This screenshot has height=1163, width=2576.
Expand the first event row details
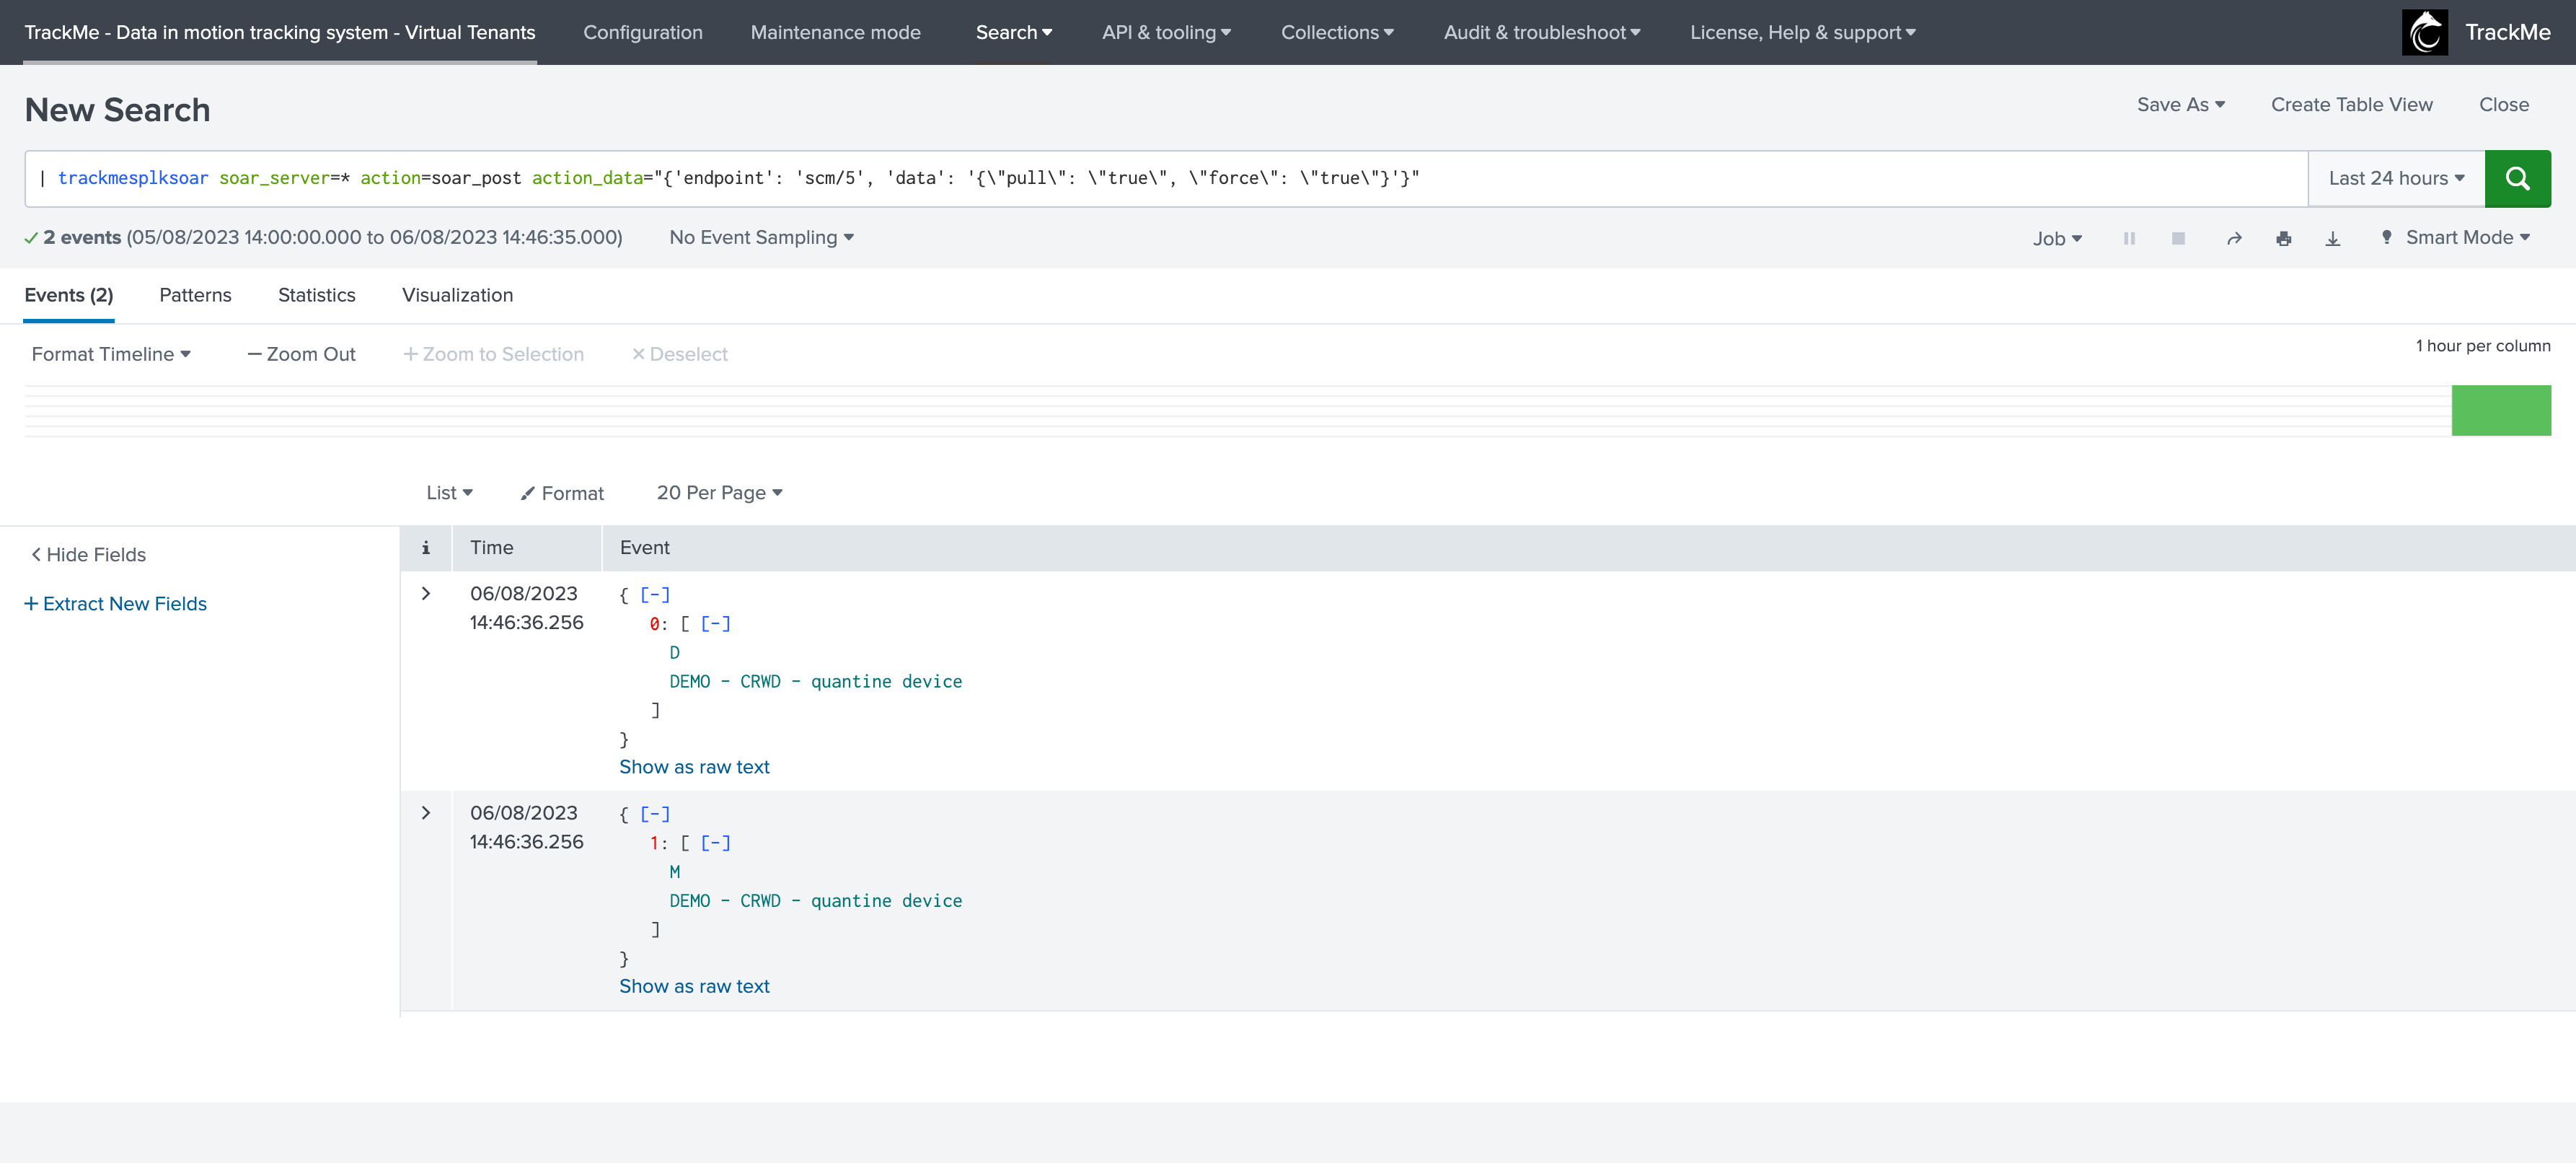(x=426, y=593)
